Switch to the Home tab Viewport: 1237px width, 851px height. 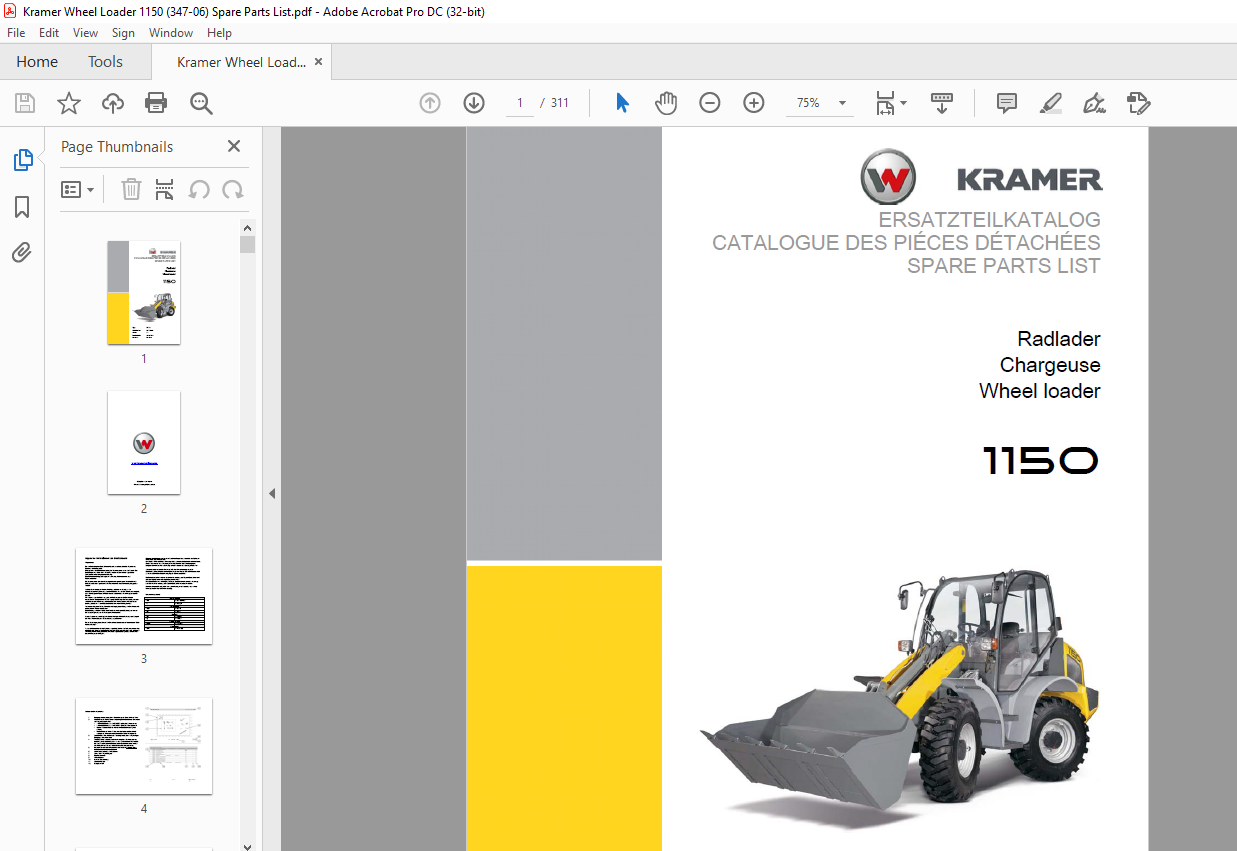(37, 62)
